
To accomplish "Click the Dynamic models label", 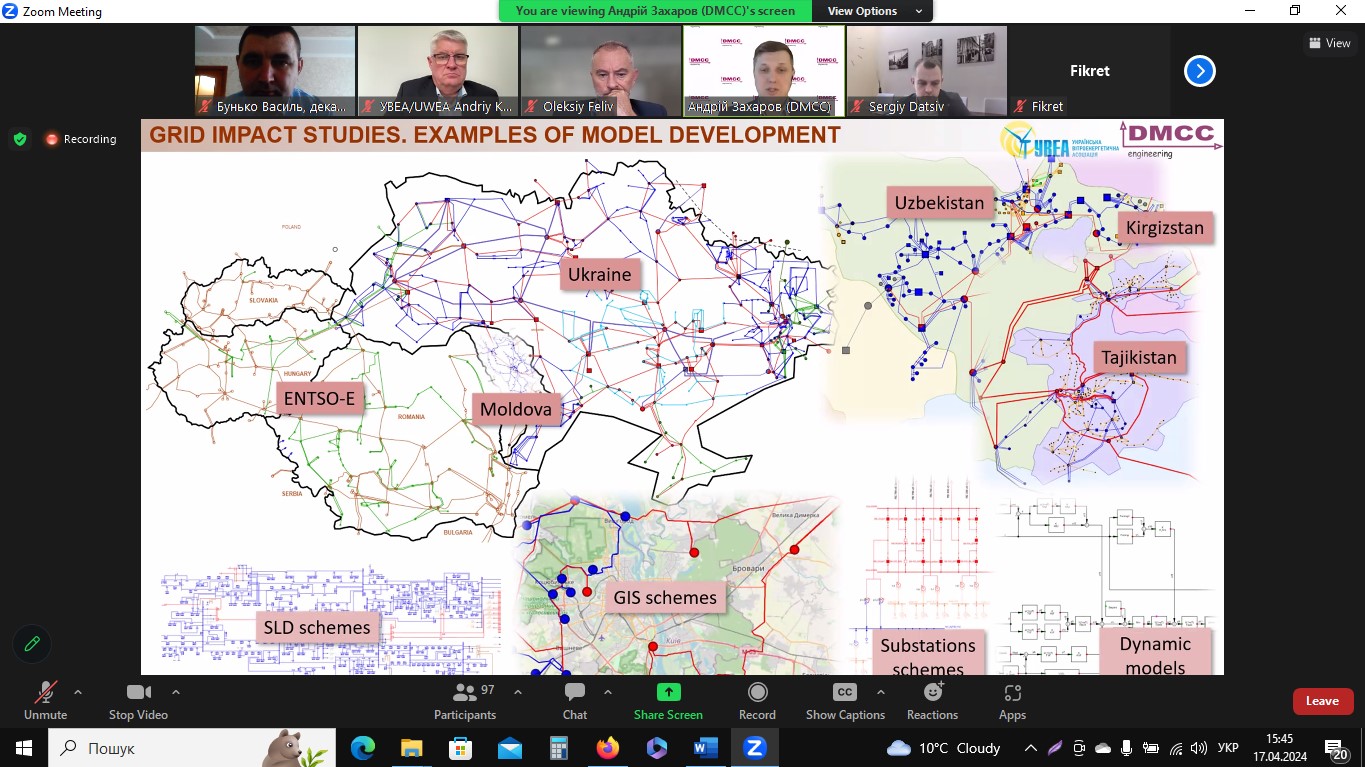I will click(x=1155, y=652).
